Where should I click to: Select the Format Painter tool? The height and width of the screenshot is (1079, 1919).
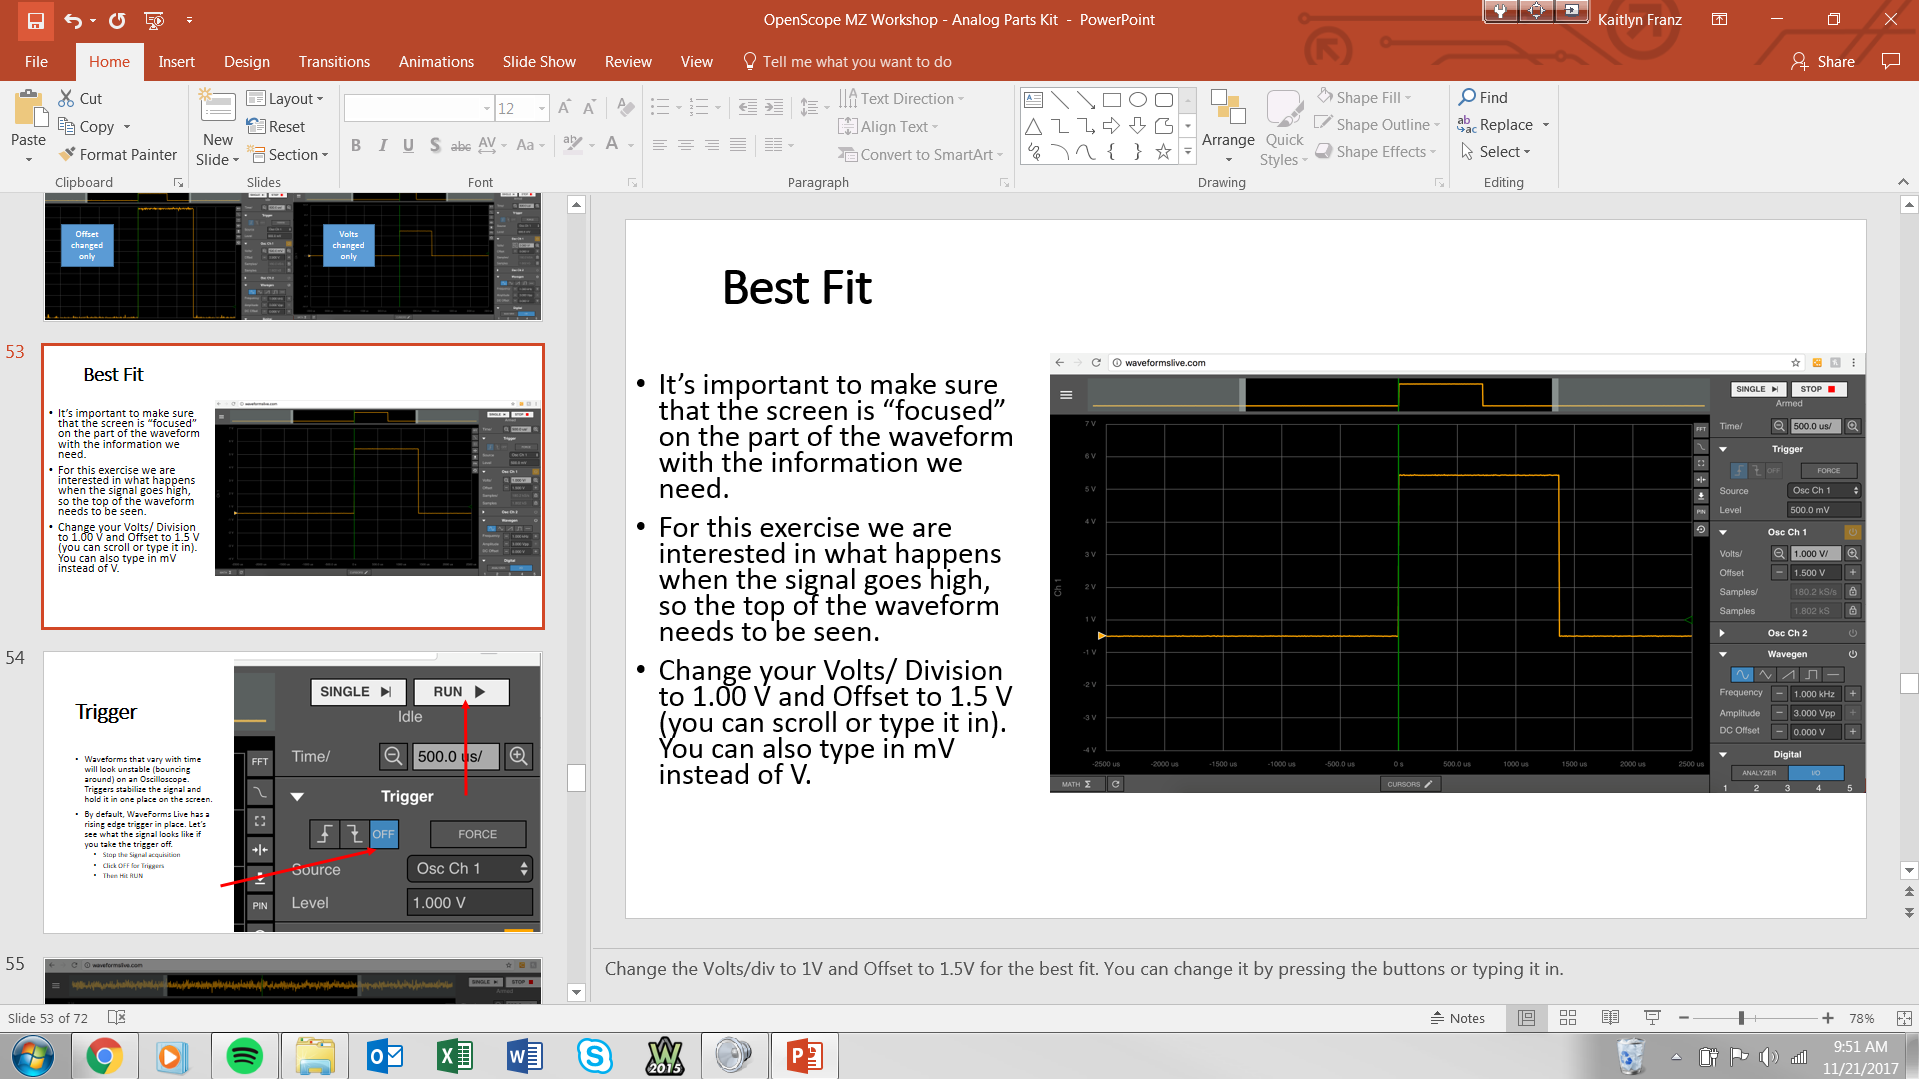coord(117,154)
